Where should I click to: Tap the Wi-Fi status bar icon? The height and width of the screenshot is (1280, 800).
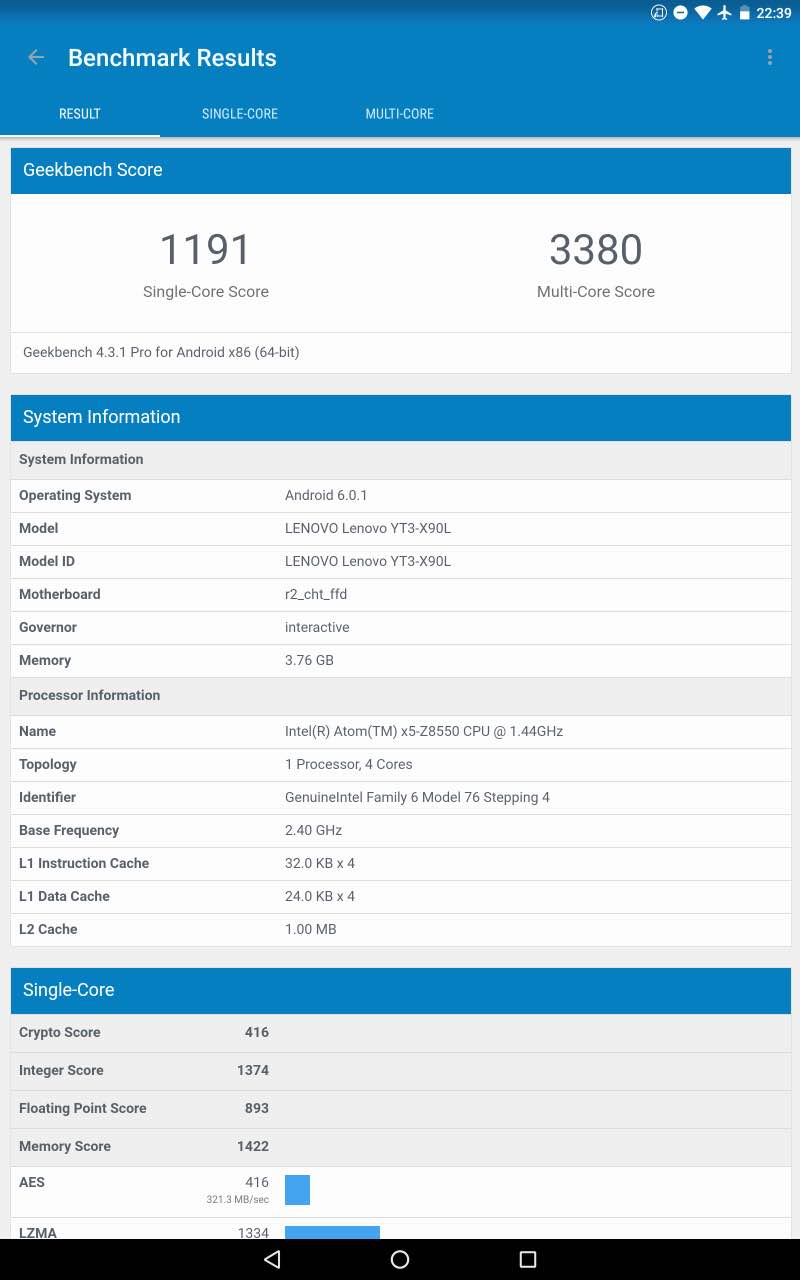point(702,13)
